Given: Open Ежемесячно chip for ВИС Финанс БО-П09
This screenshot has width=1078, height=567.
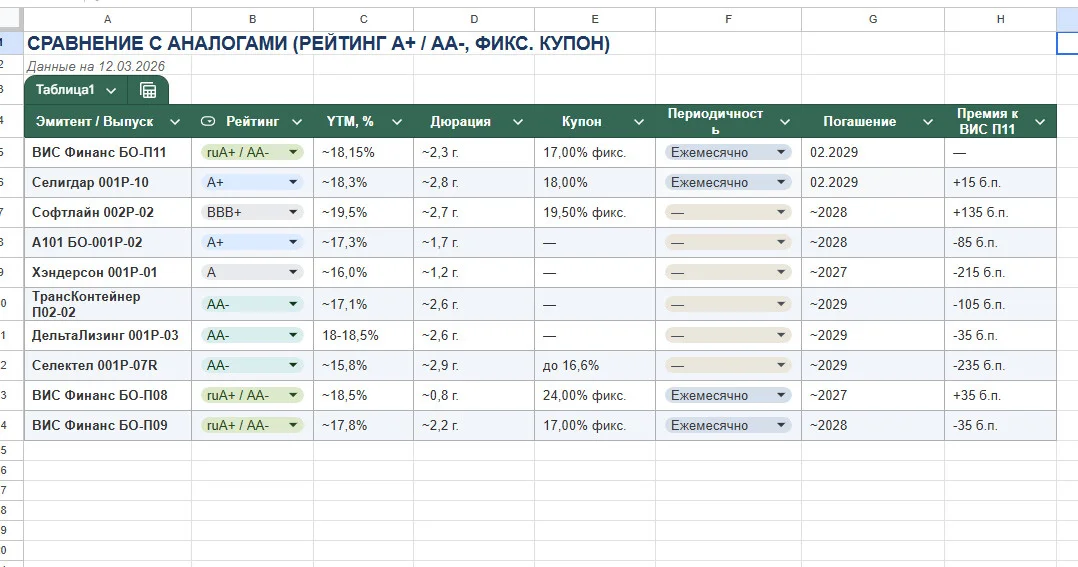Looking at the screenshot, I should click(728, 425).
